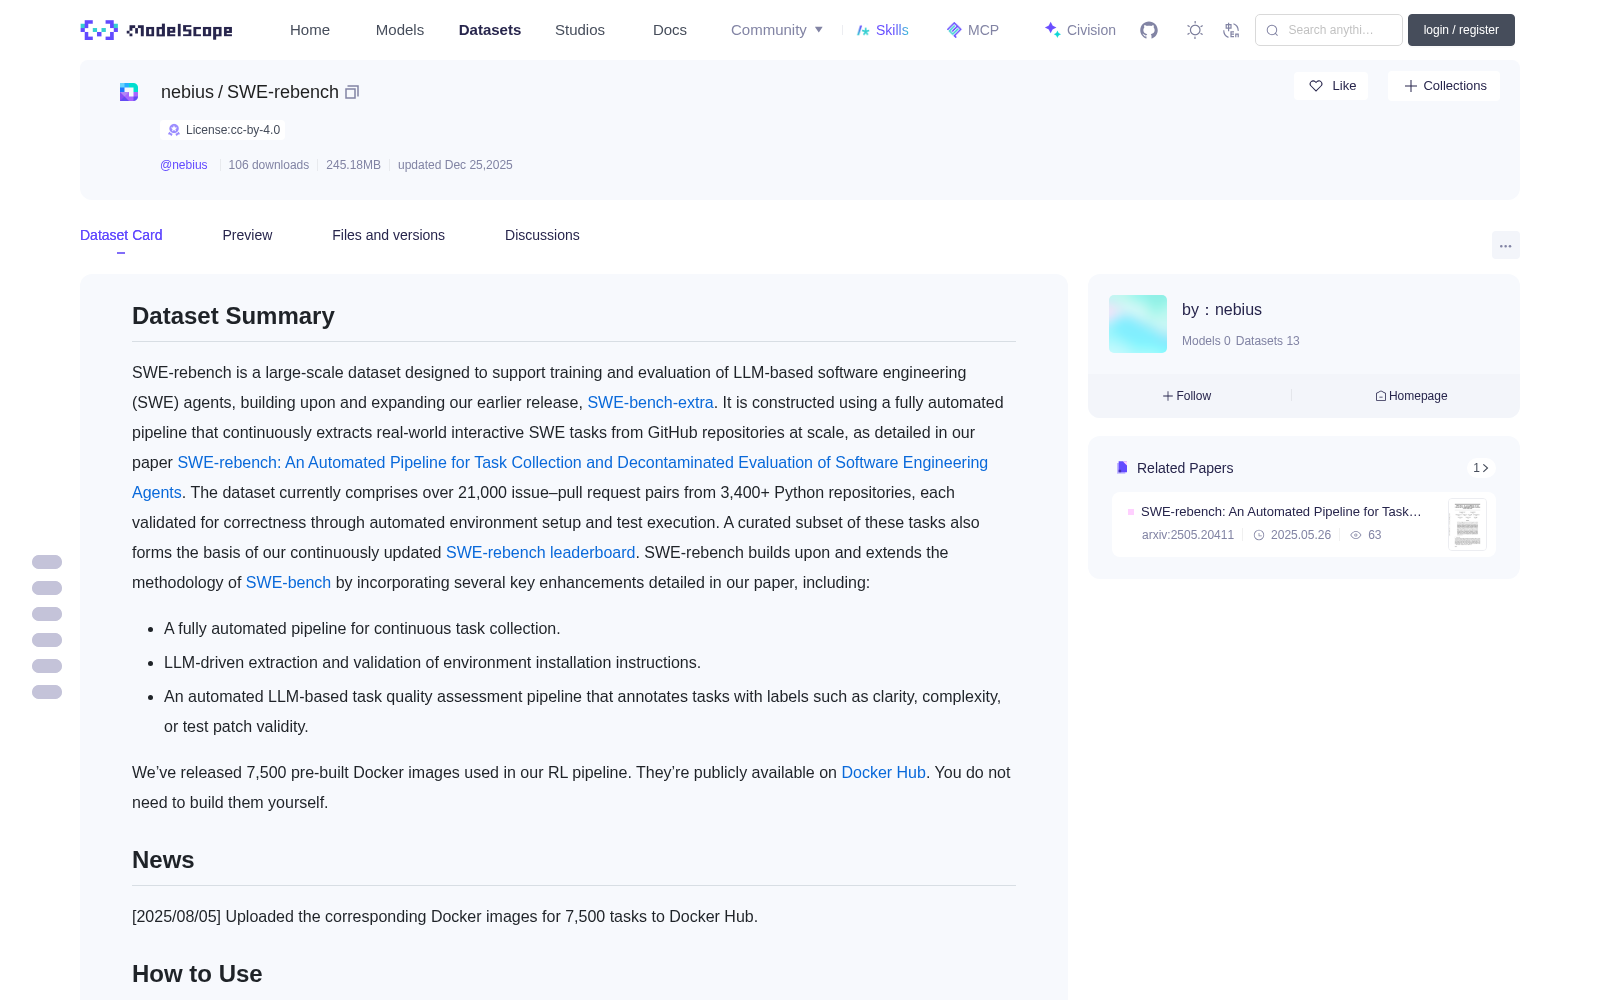Screen dimensions: 1600x1000
Task: Expand Related Papers count arrow
Action: [x=1481, y=468]
